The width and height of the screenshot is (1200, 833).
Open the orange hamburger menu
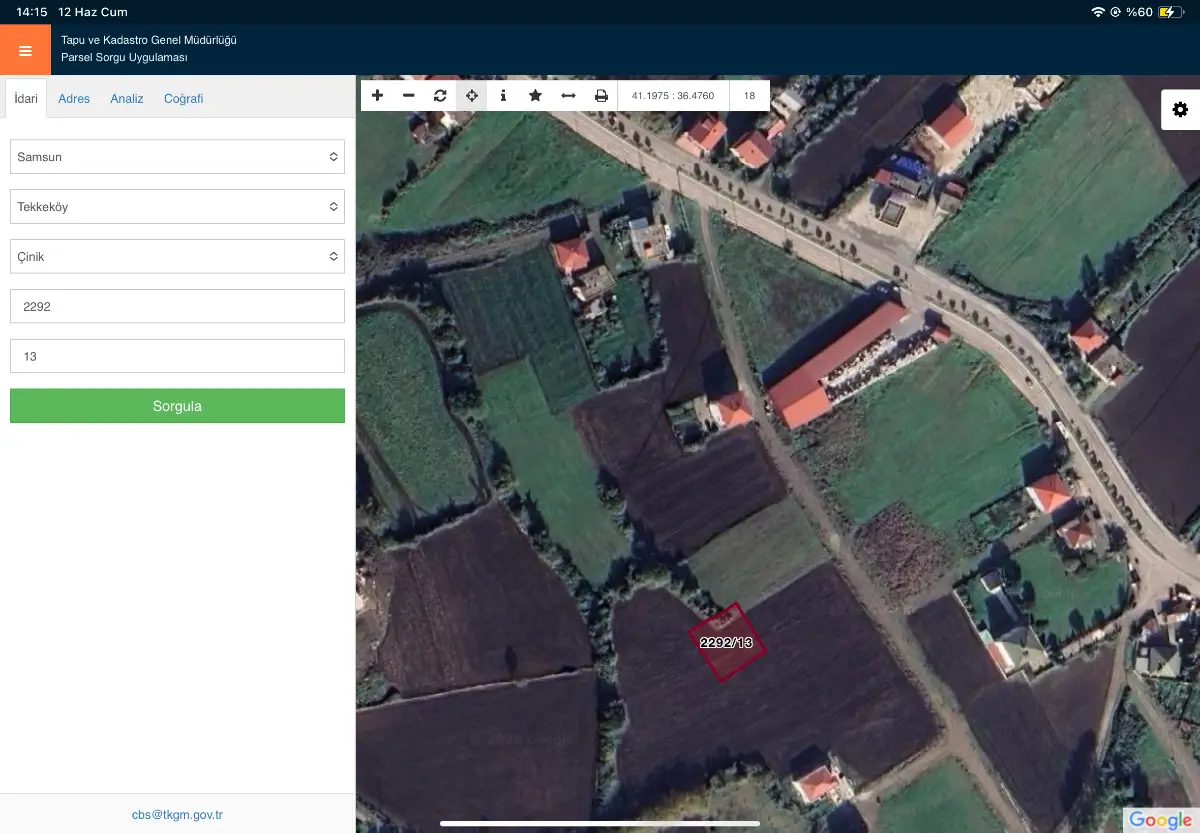pos(25,50)
